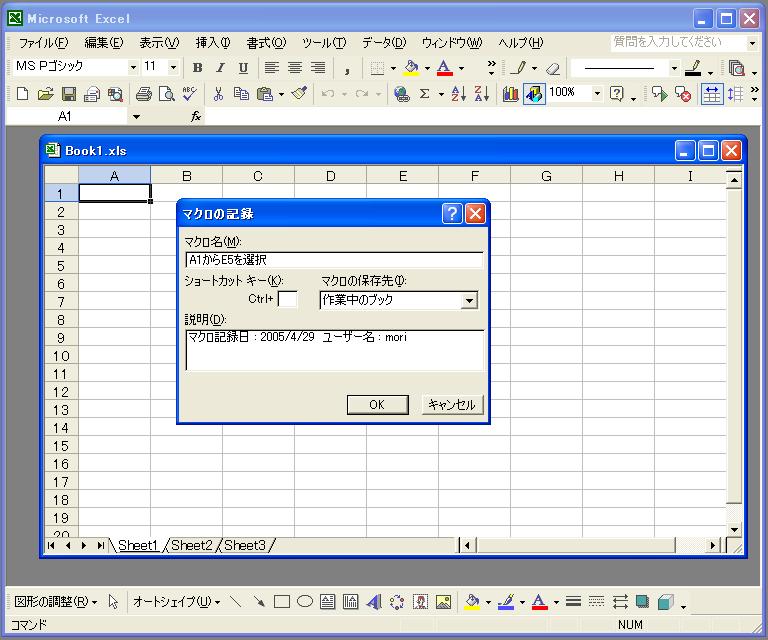Activate Format Painter brush

(299, 94)
